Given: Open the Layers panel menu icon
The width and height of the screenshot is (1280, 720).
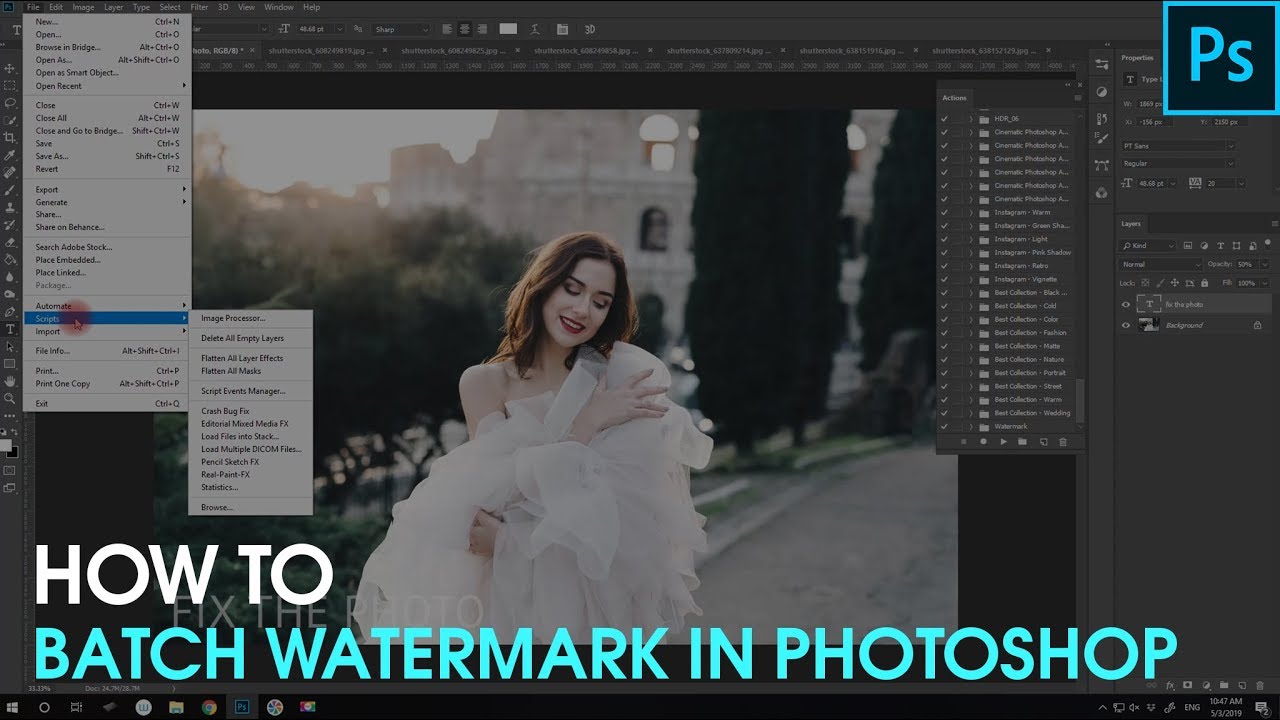Looking at the screenshot, I should pyautogui.click(x=1273, y=224).
